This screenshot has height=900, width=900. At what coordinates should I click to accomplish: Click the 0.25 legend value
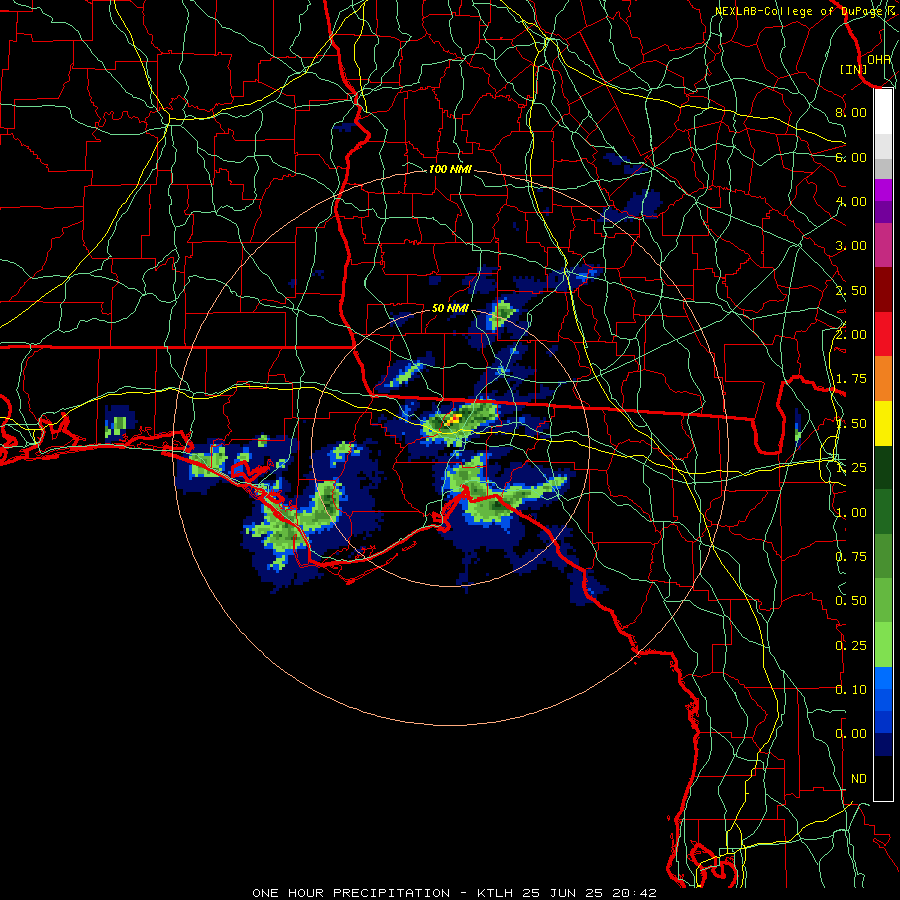851,646
